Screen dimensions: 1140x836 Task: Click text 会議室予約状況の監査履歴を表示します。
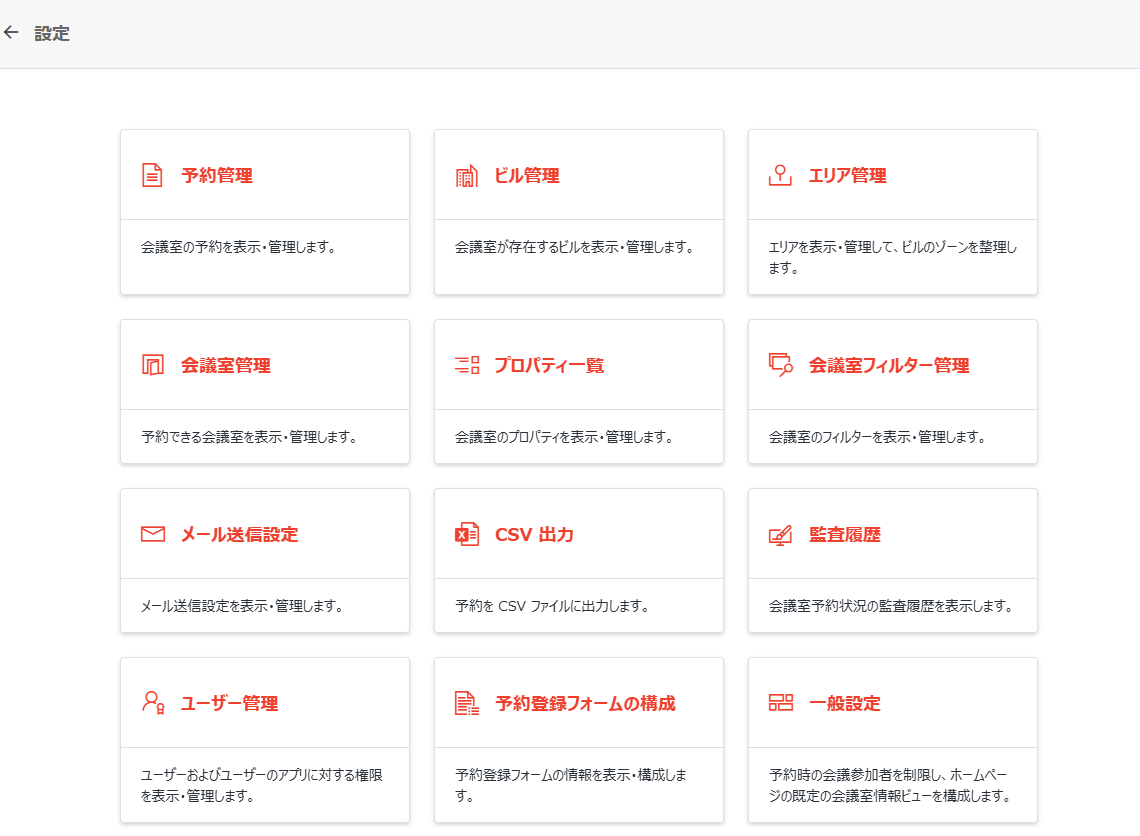(891, 606)
